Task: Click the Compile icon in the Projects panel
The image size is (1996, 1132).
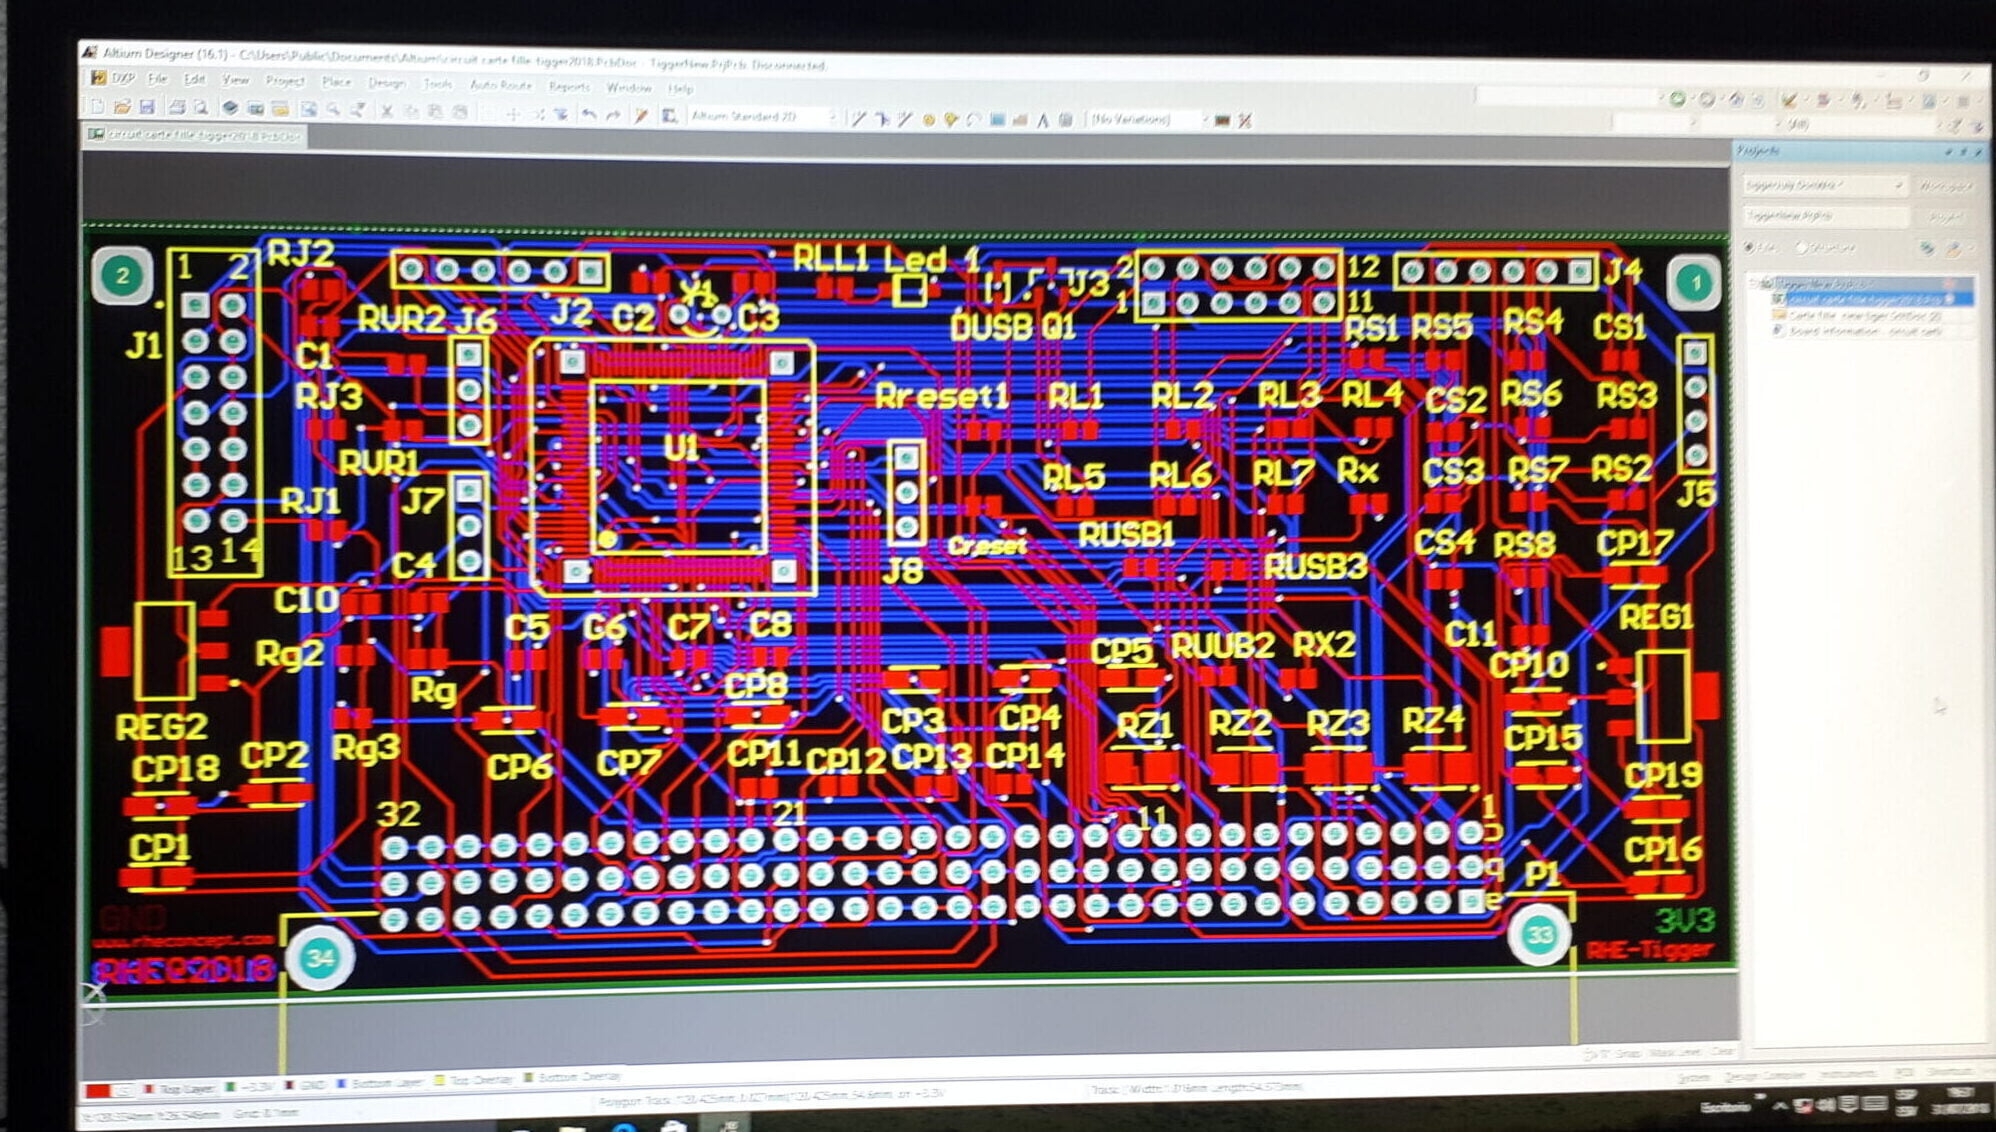Action: (1927, 249)
